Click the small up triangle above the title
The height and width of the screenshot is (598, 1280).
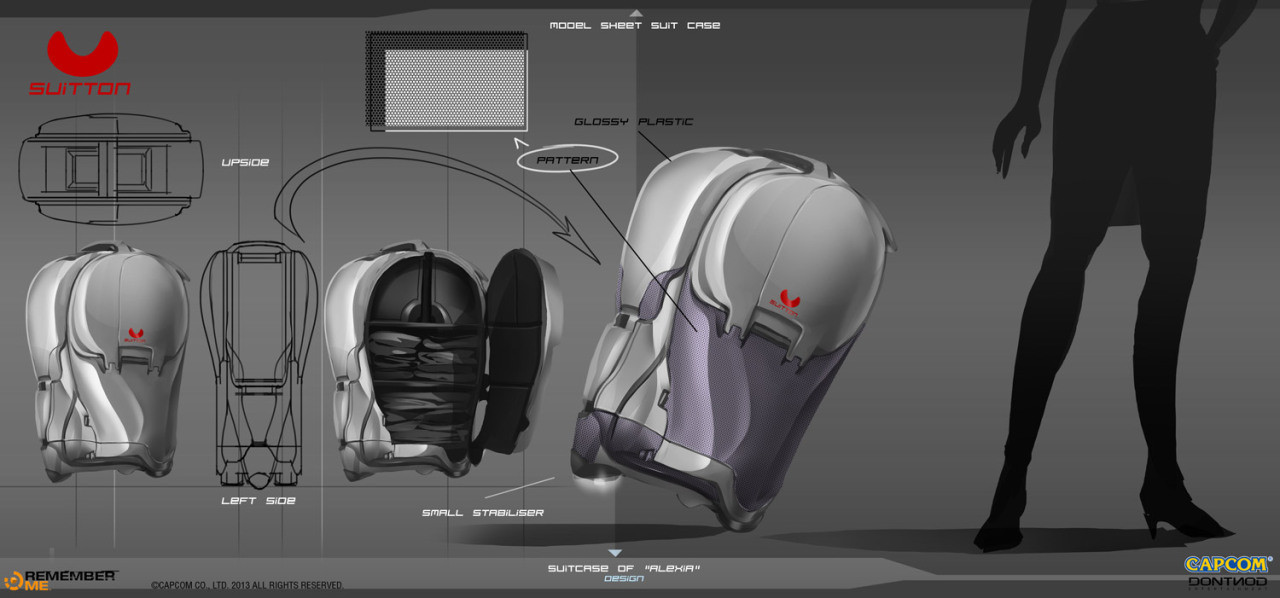pyautogui.click(x=636, y=13)
